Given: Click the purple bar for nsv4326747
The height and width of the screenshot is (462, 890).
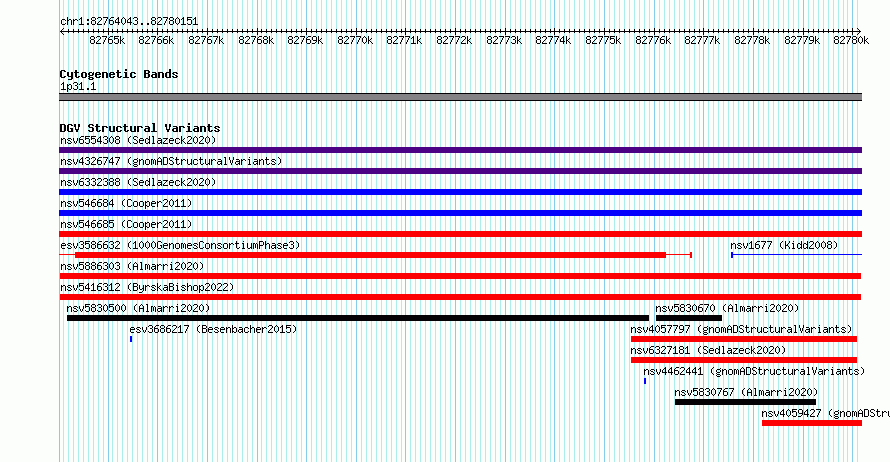Looking at the screenshot, I should pos(460,171).
